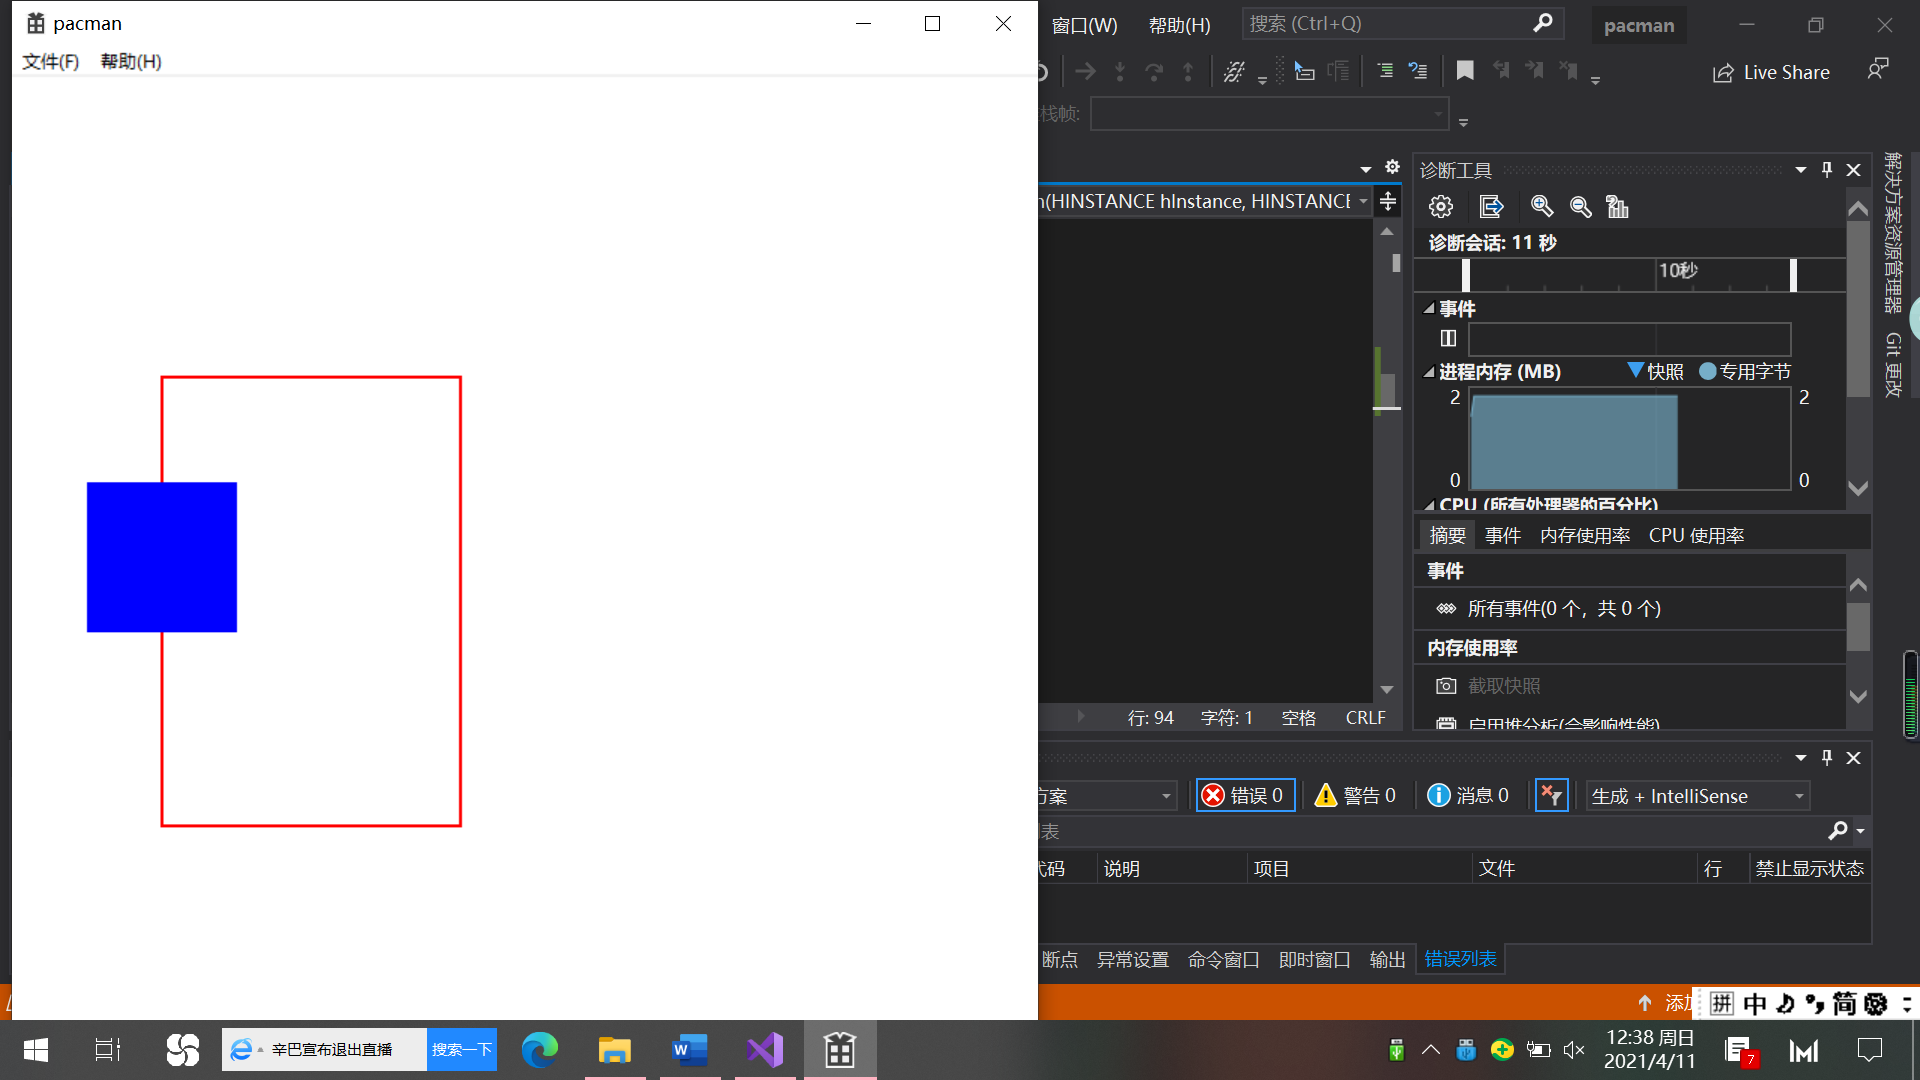
Task: Click 截取快照 camera snapshot
Action: coord(1489,686)
